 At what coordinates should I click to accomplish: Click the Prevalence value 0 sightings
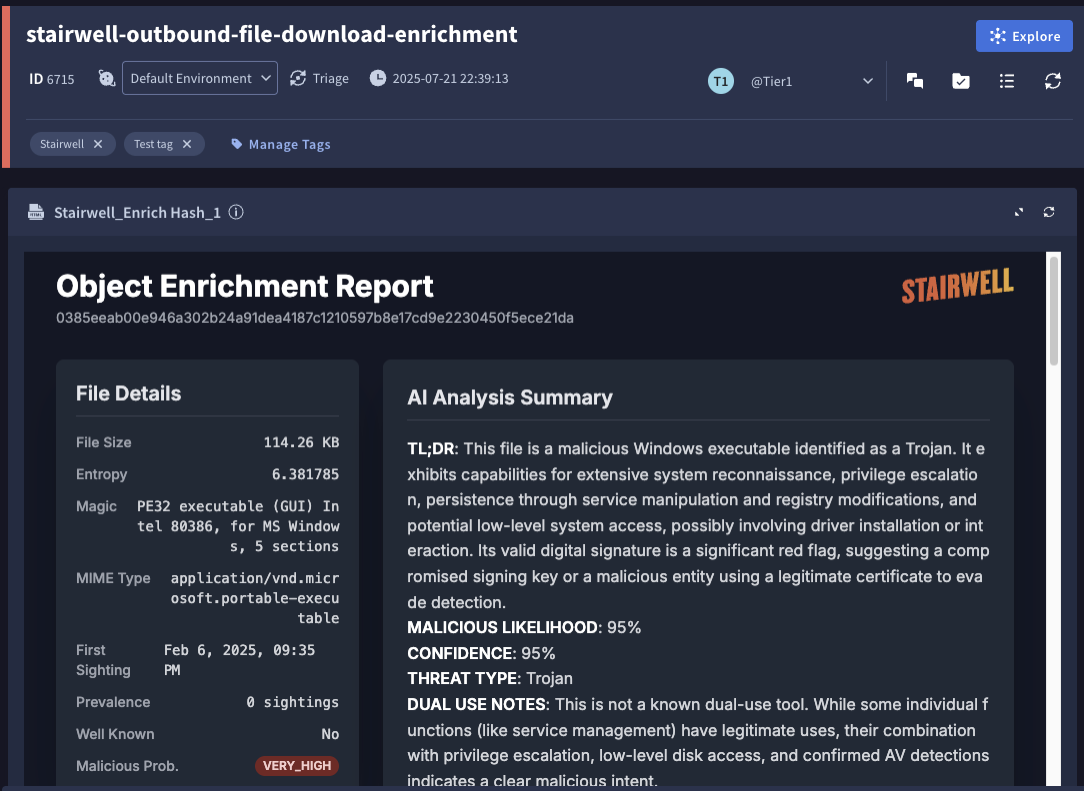point(292,702)
